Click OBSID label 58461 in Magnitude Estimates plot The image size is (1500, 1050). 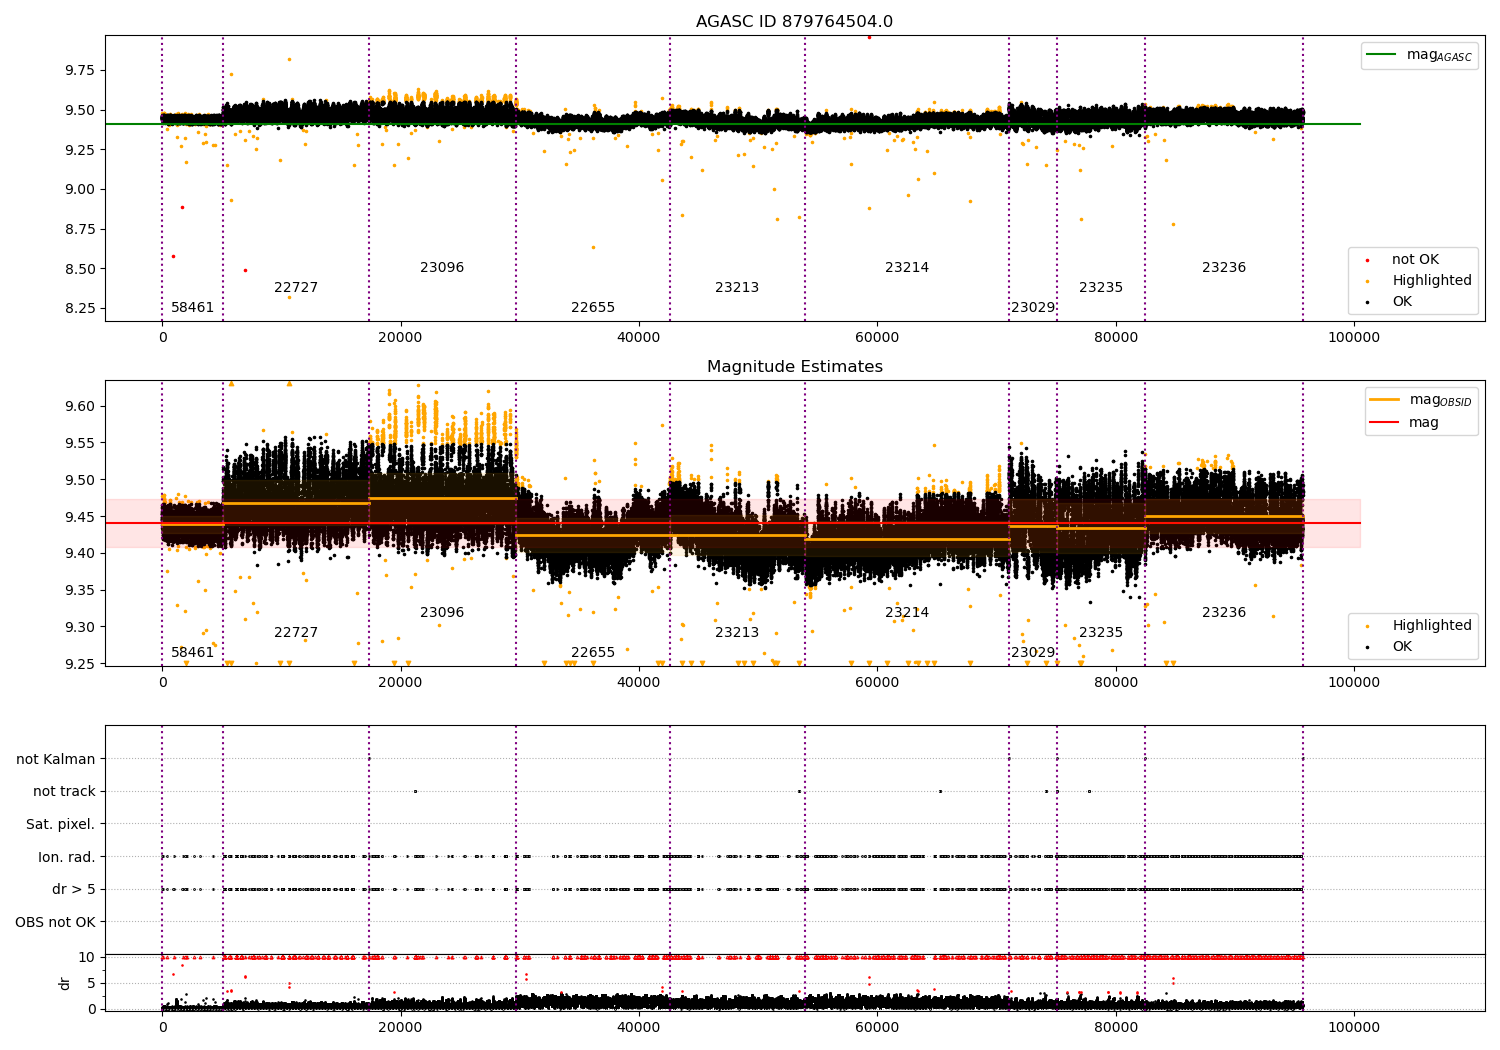(192, 653)
